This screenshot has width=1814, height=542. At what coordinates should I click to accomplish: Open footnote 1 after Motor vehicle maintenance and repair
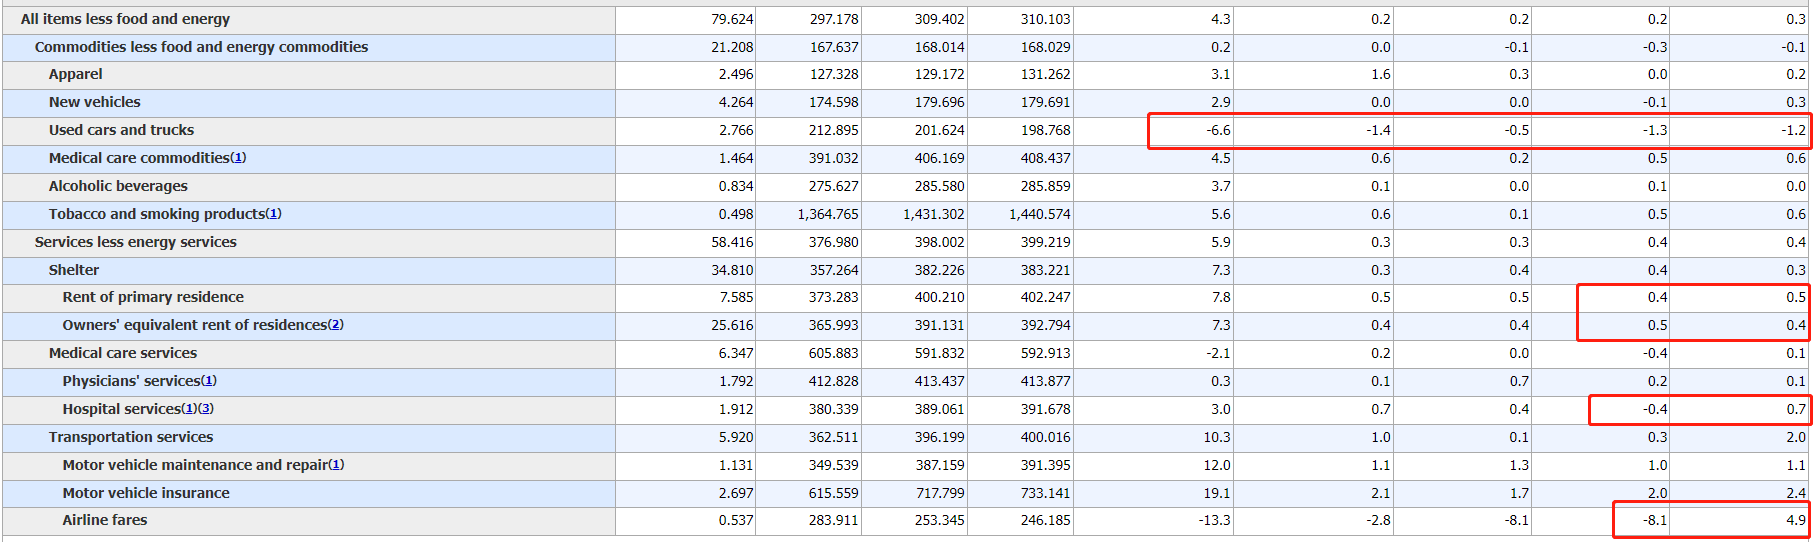[336, 465]
